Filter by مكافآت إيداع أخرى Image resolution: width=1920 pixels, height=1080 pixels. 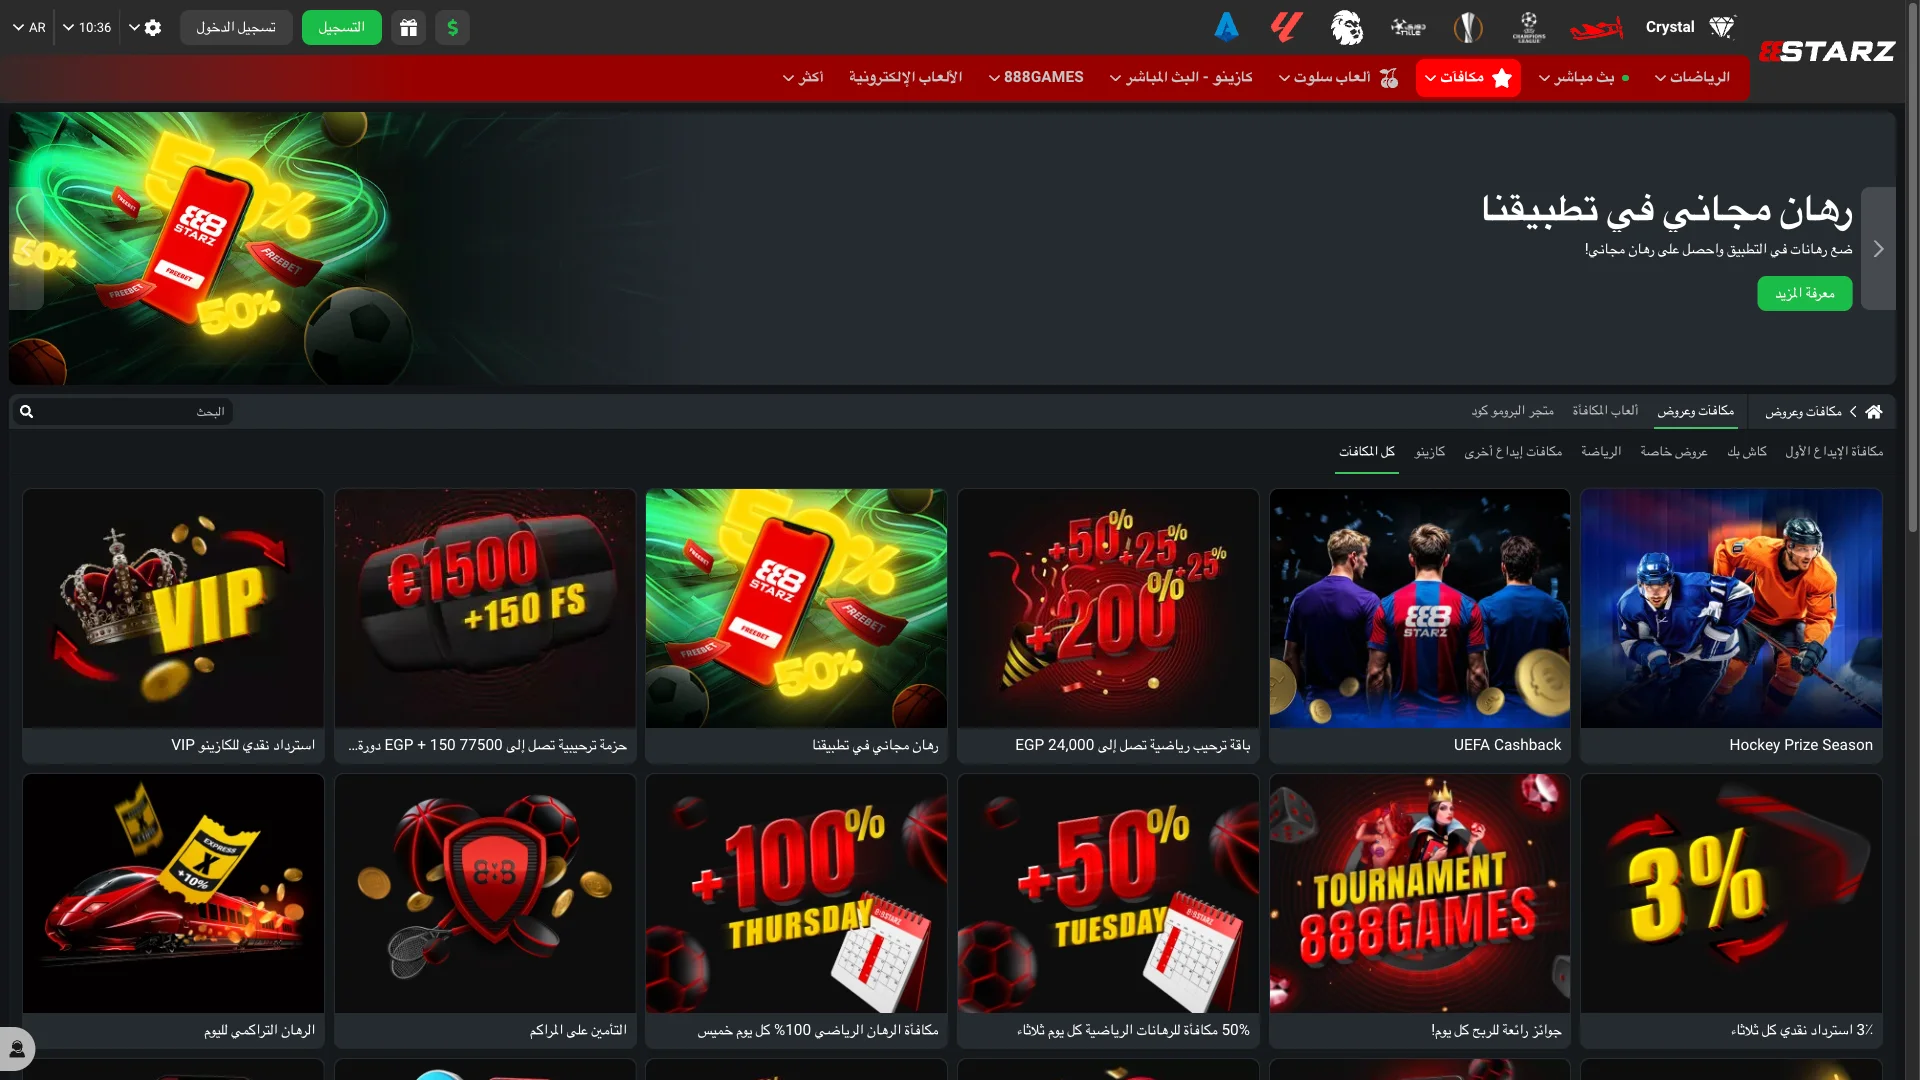(x=1513, y=452)
